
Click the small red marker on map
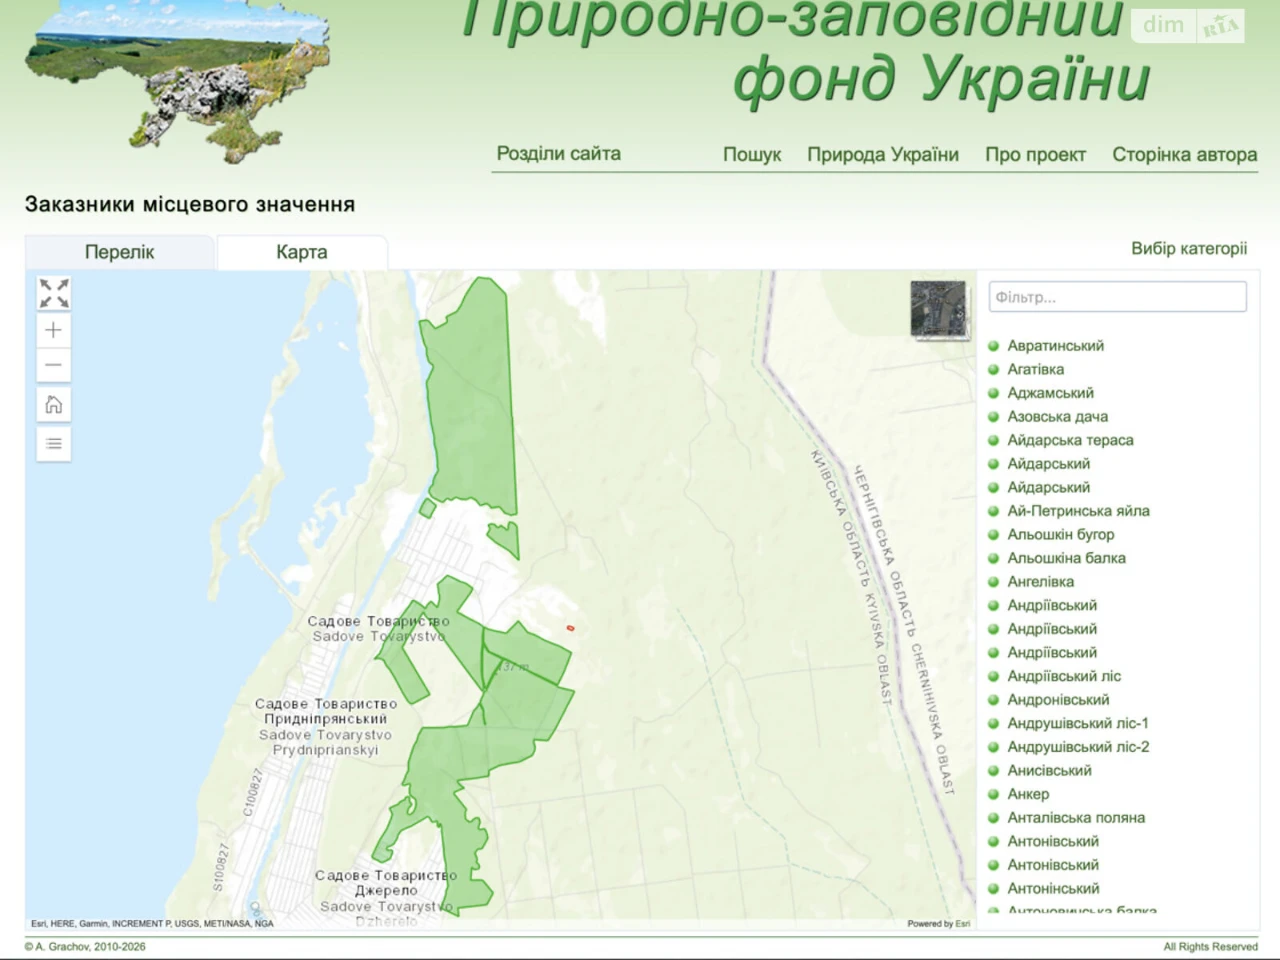coord(570,628)
